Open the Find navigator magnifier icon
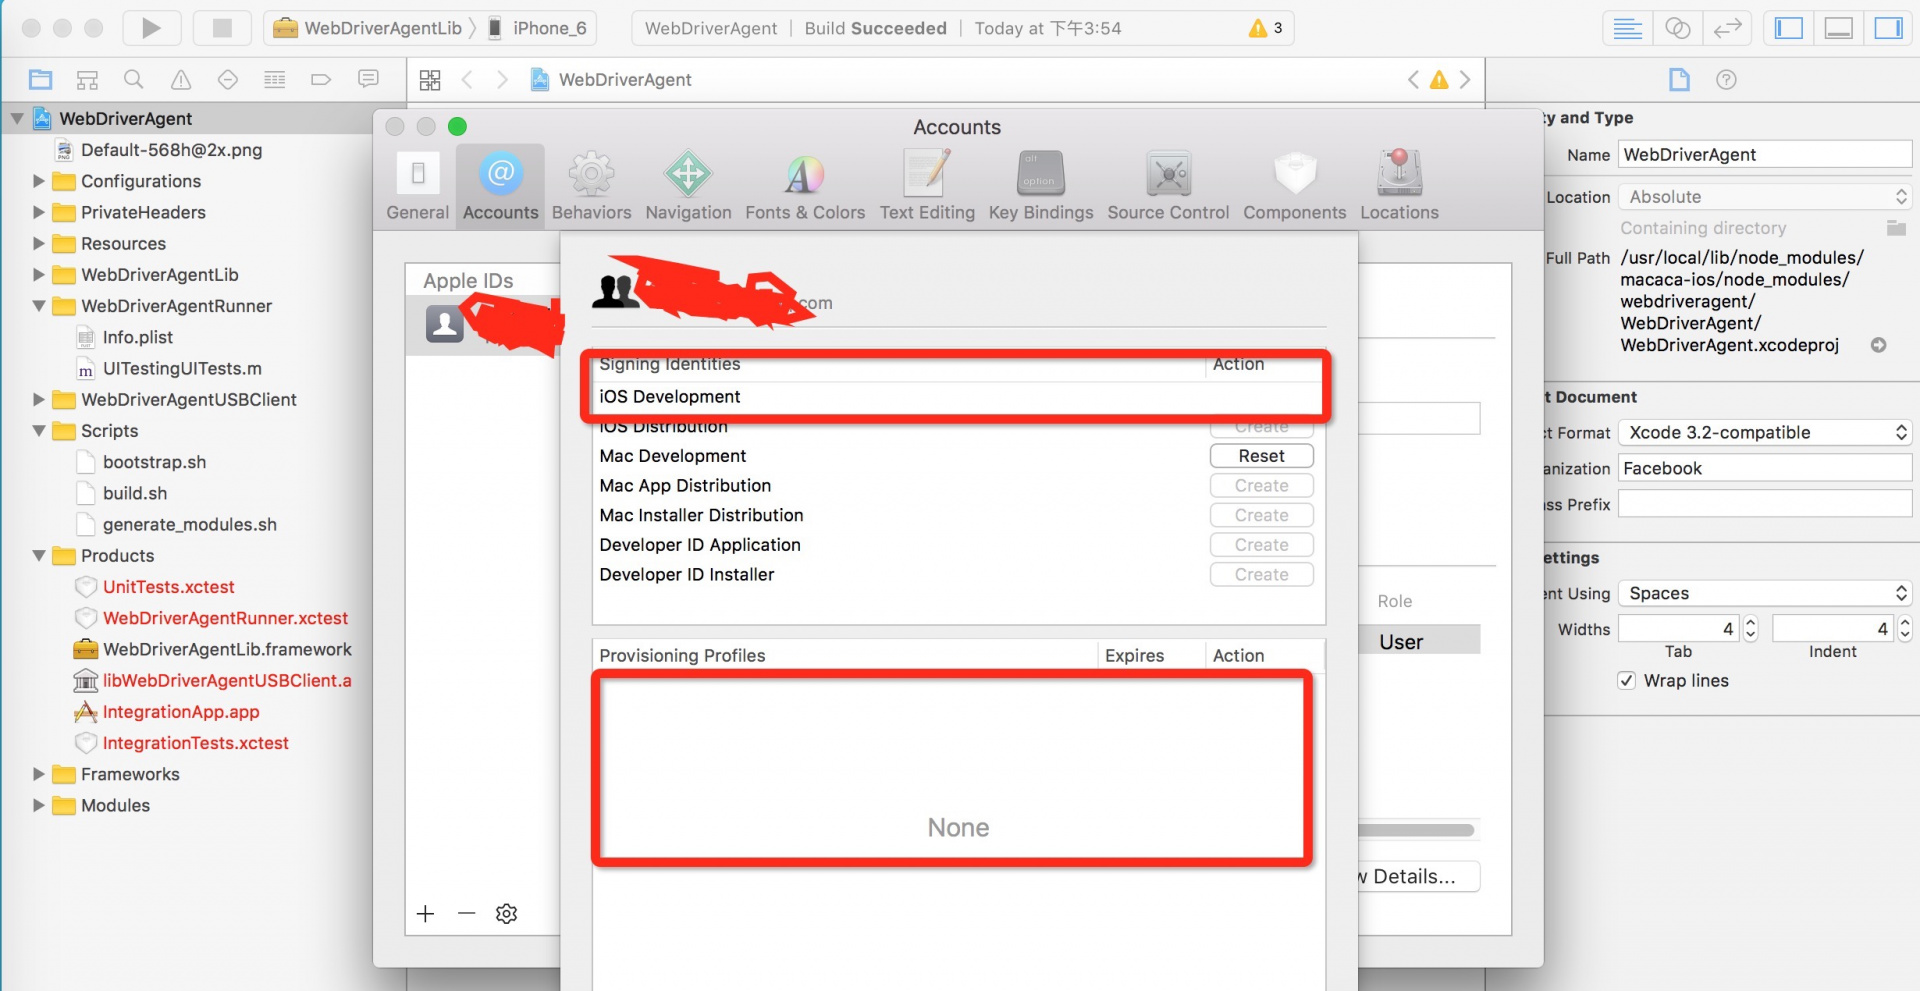1920x991 pixels. [x=133, y=79]
